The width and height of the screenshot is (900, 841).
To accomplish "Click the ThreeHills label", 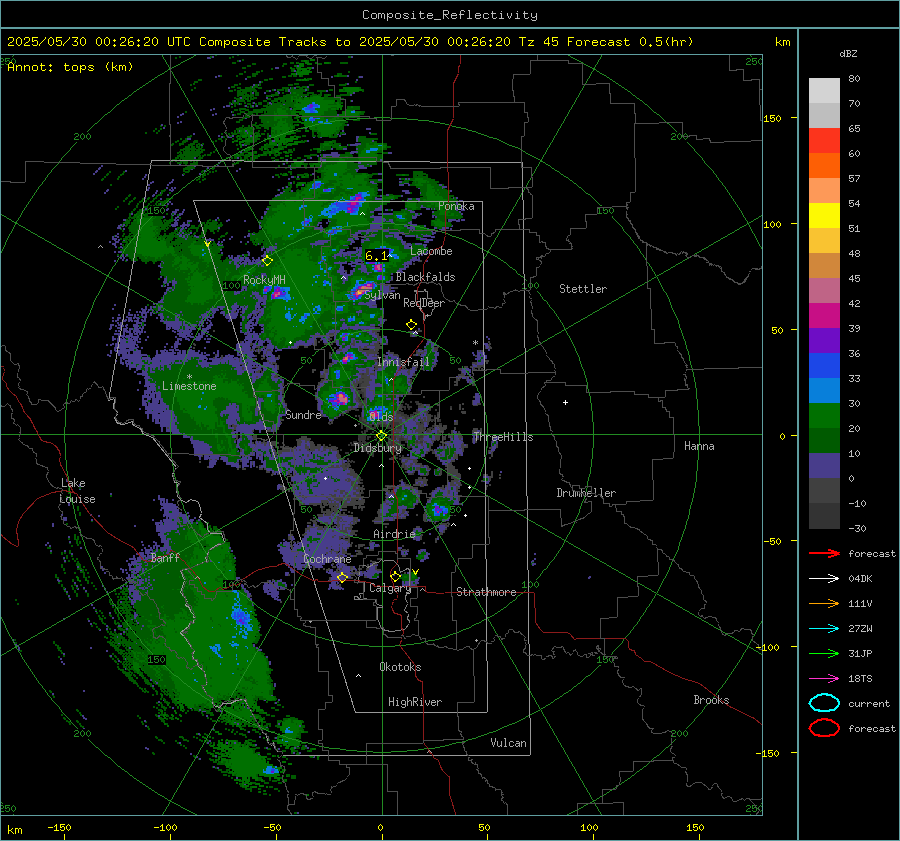I will tap(503, 437).
